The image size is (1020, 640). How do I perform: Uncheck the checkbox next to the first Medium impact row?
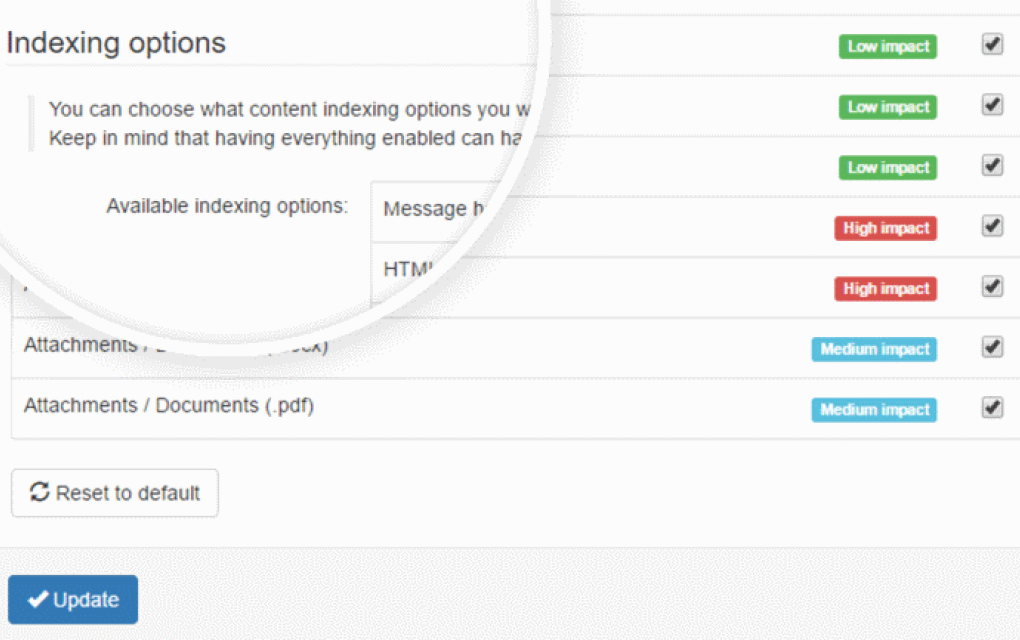click(x=991, y=346)
